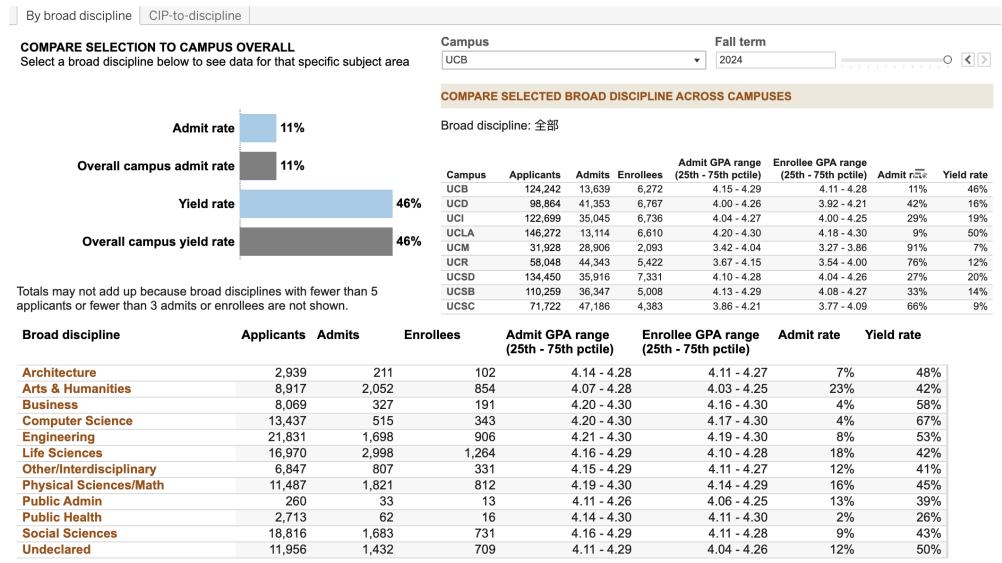The image size is (1002, 563).
Task: Click the Fall term 2024 field
Action: 774,60
